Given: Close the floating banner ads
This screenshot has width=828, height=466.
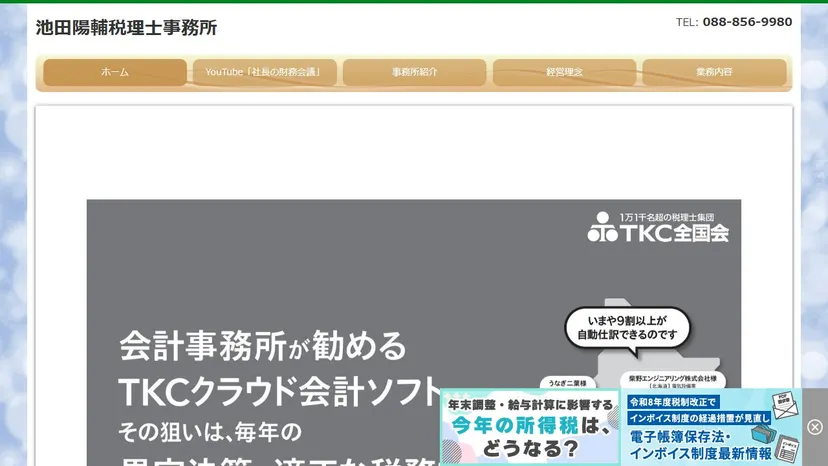Looking at the screenshot, I should 815,427.
